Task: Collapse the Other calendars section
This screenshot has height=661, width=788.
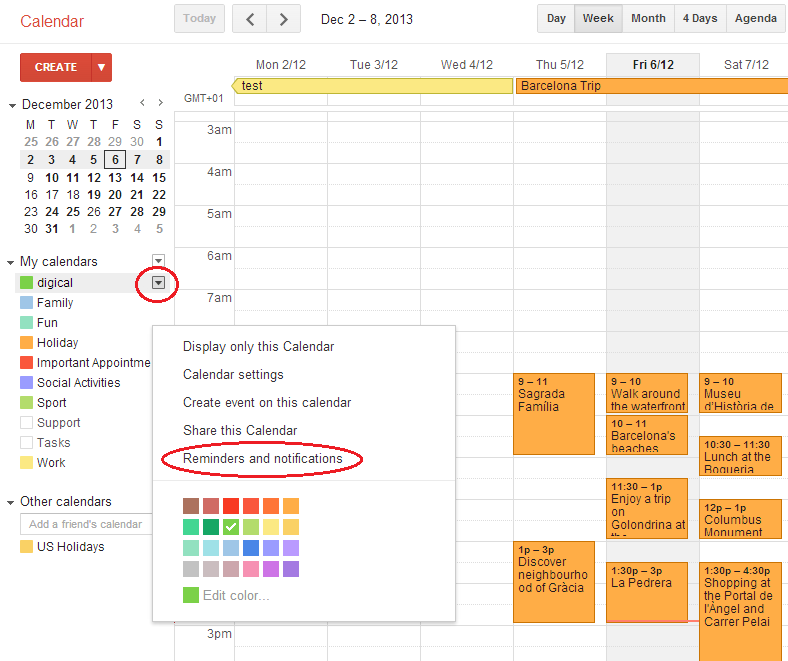Action: [x=11, y=502]
